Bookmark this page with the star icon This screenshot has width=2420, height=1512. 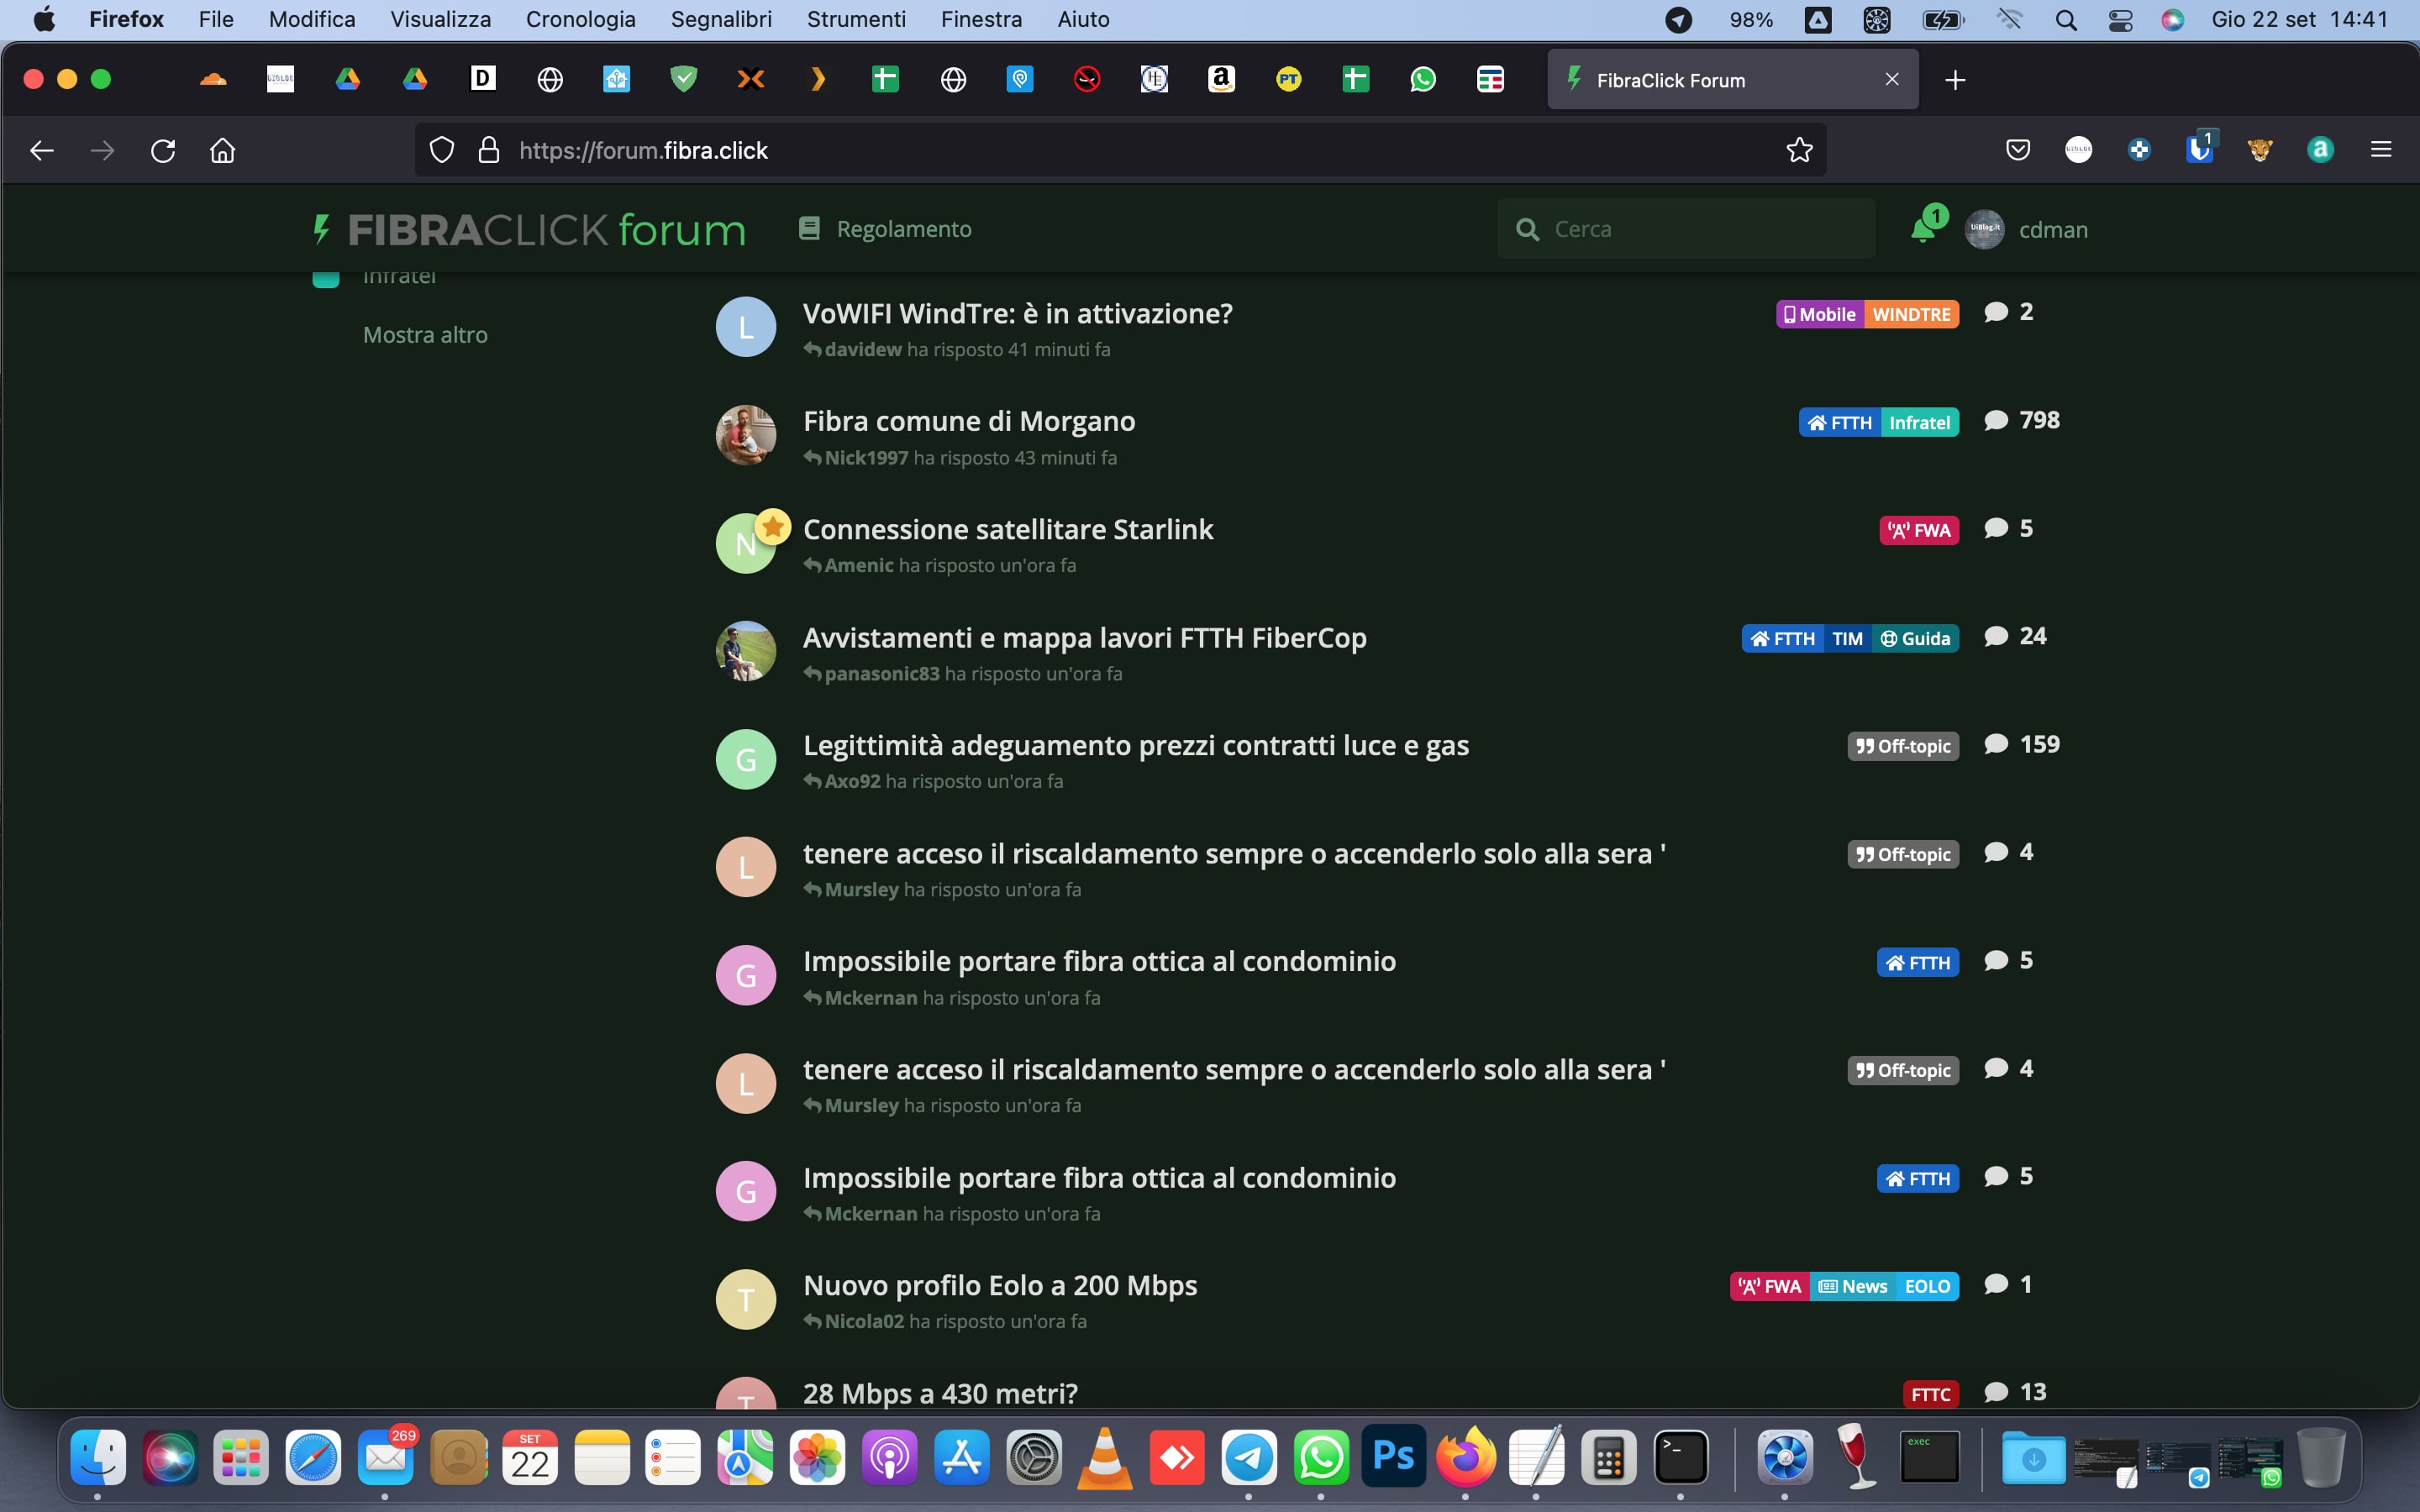[1799, 150]
